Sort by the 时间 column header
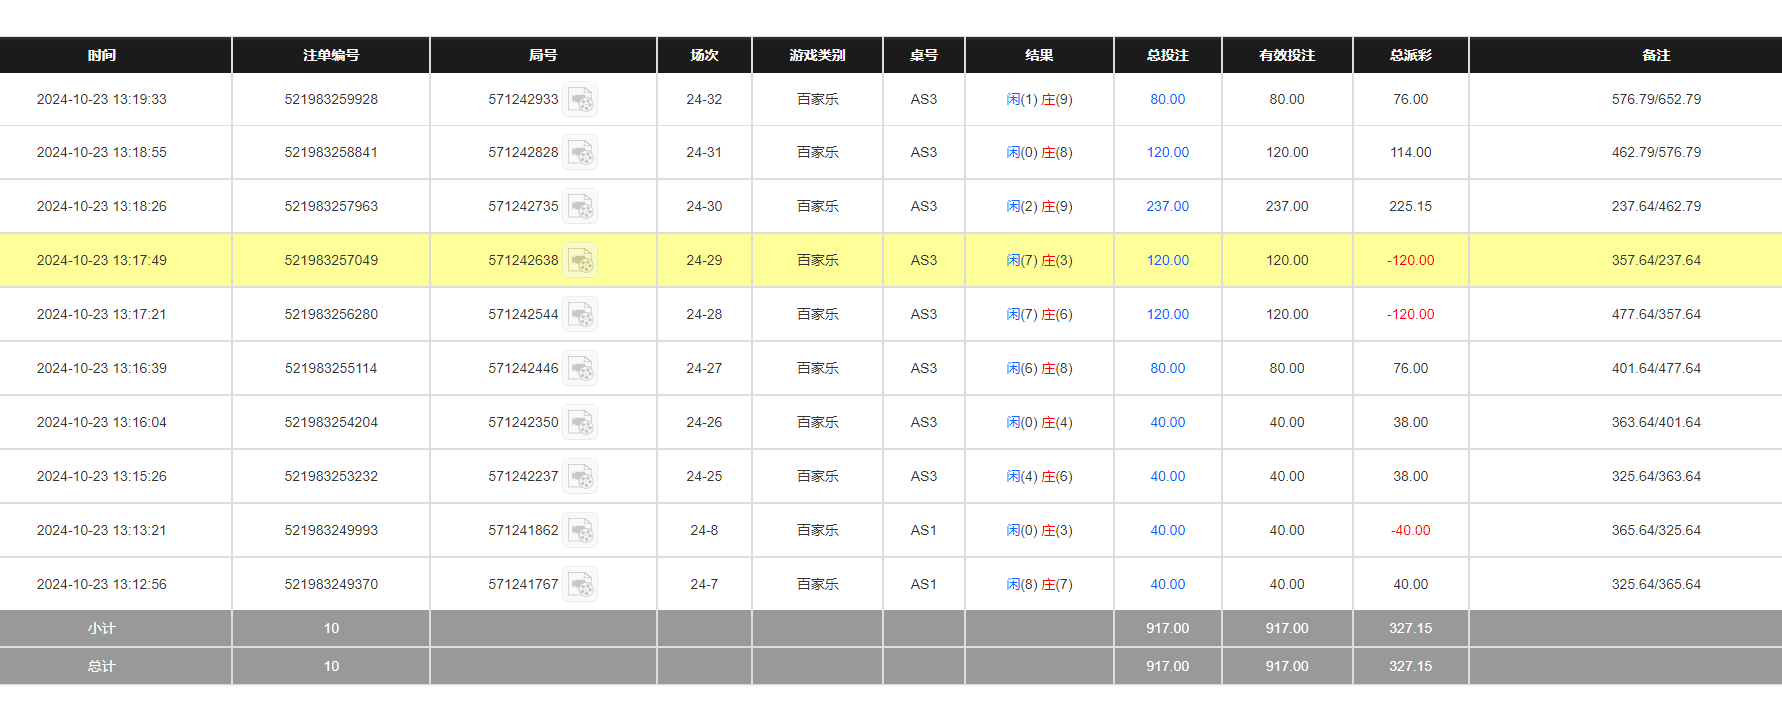The image size is (1782, 704). click(x=102, y=56)
